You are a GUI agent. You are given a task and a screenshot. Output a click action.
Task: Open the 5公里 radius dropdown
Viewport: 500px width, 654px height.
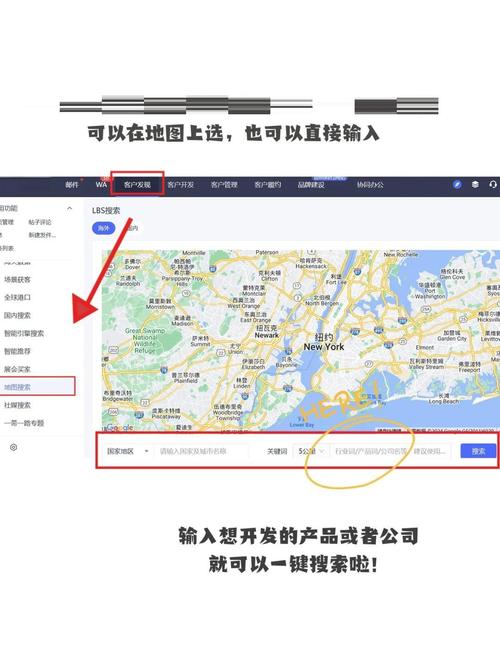pos(311,451)
